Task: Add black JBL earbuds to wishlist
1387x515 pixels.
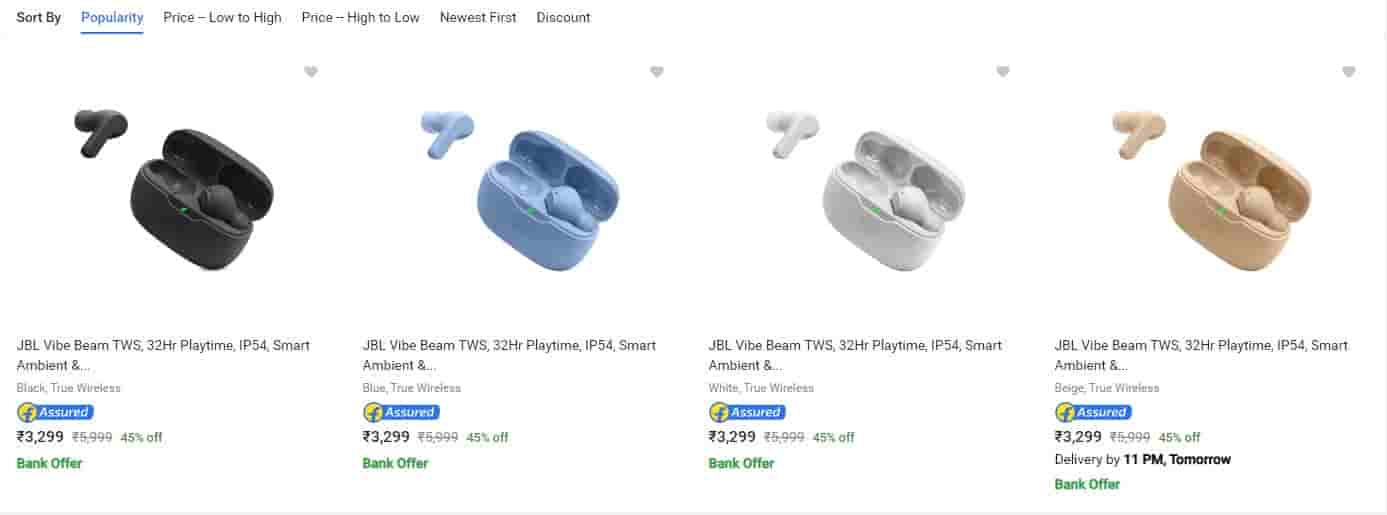Action: pyautogui.click(x=311, y=72)
